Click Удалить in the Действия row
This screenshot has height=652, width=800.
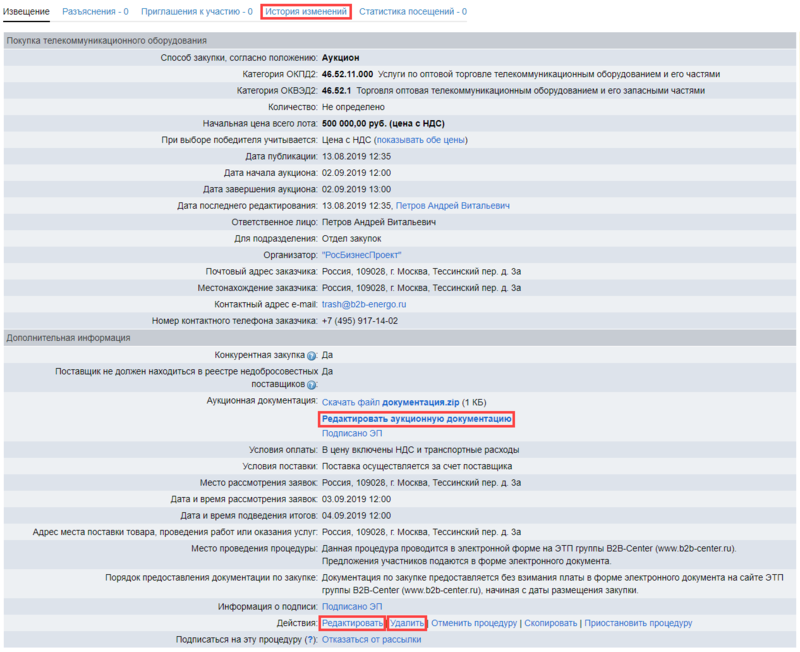[x=407, y=623]
